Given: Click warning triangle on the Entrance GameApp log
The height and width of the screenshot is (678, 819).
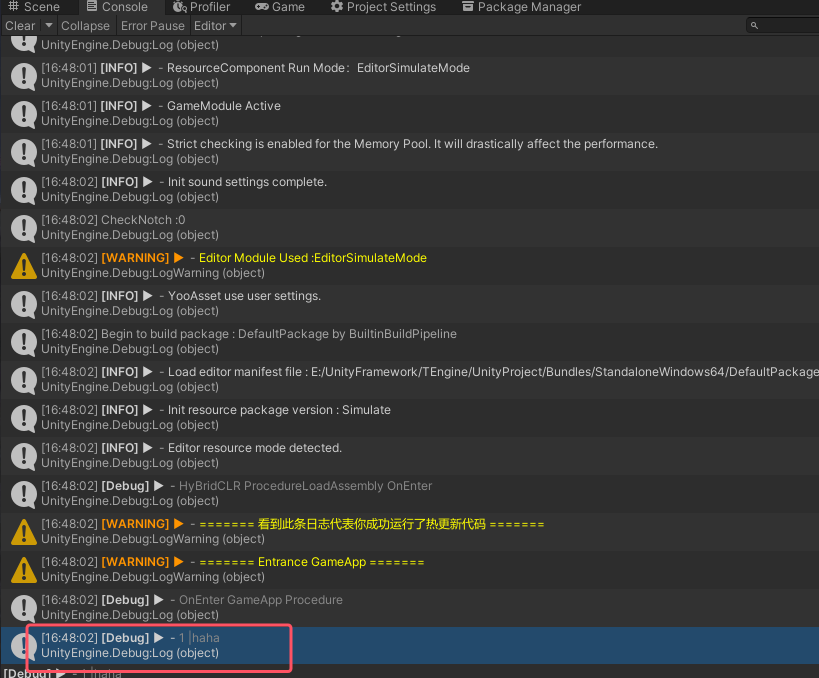Looking at the screenshot, I should tap(22, 569).
